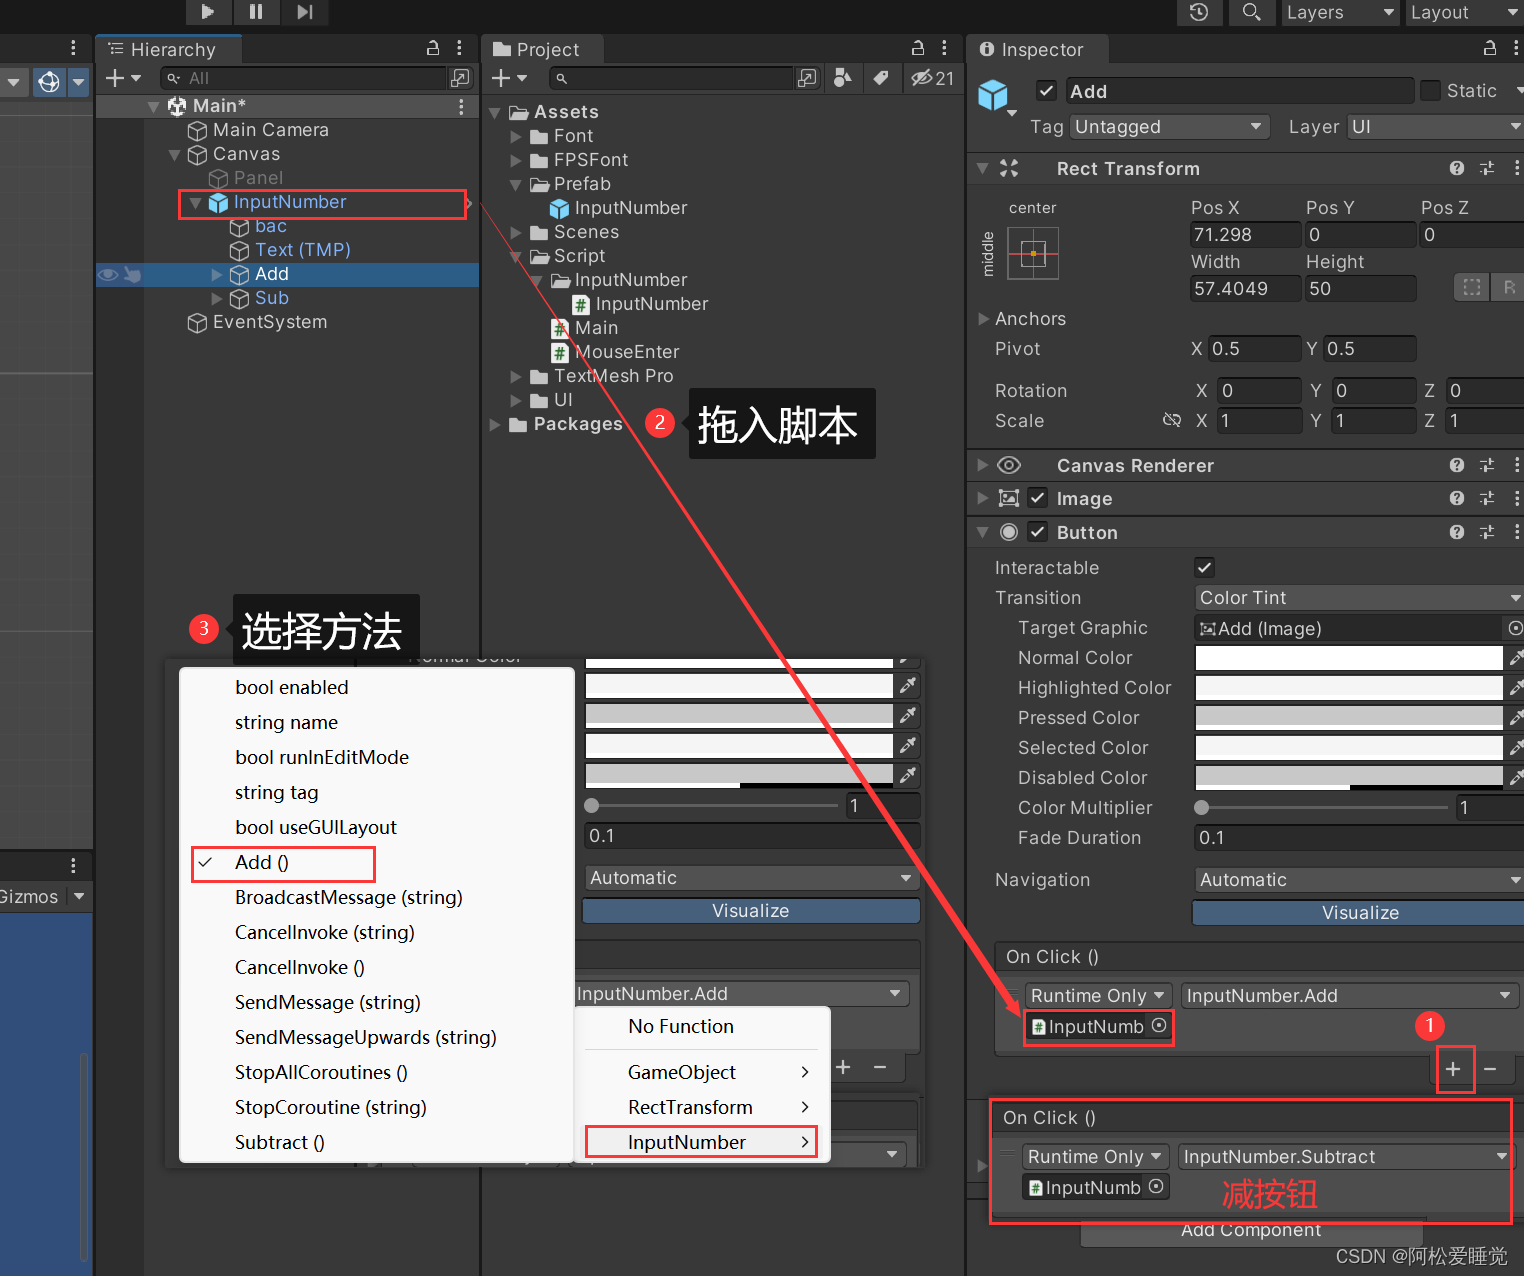Expand the Sub object in Hierarchy
The width and height of the screenshot is (1524, 1276).
pyautogui.click(x=217, y=298)
